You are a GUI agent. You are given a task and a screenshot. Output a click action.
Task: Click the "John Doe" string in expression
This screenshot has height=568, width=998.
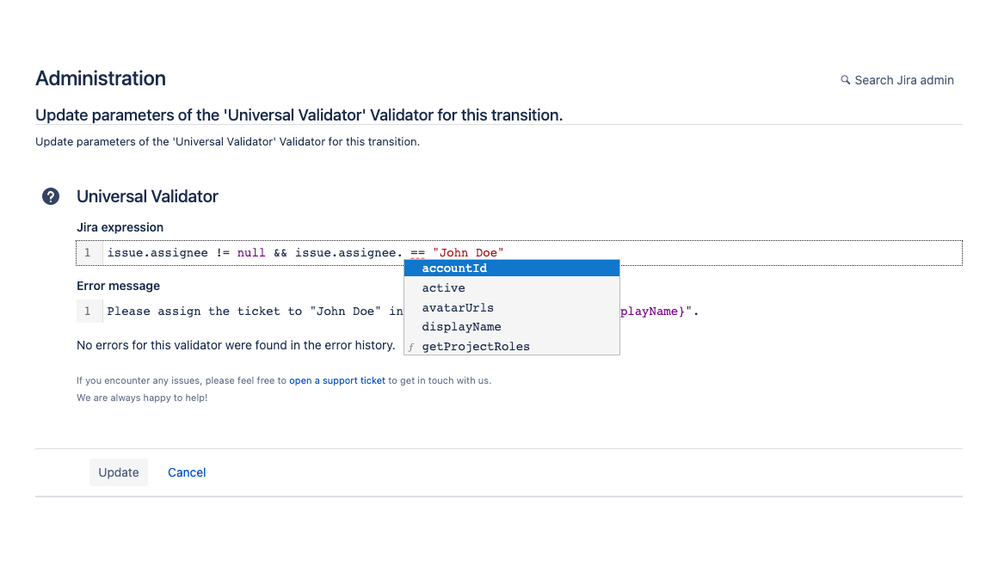coord(468,253)
